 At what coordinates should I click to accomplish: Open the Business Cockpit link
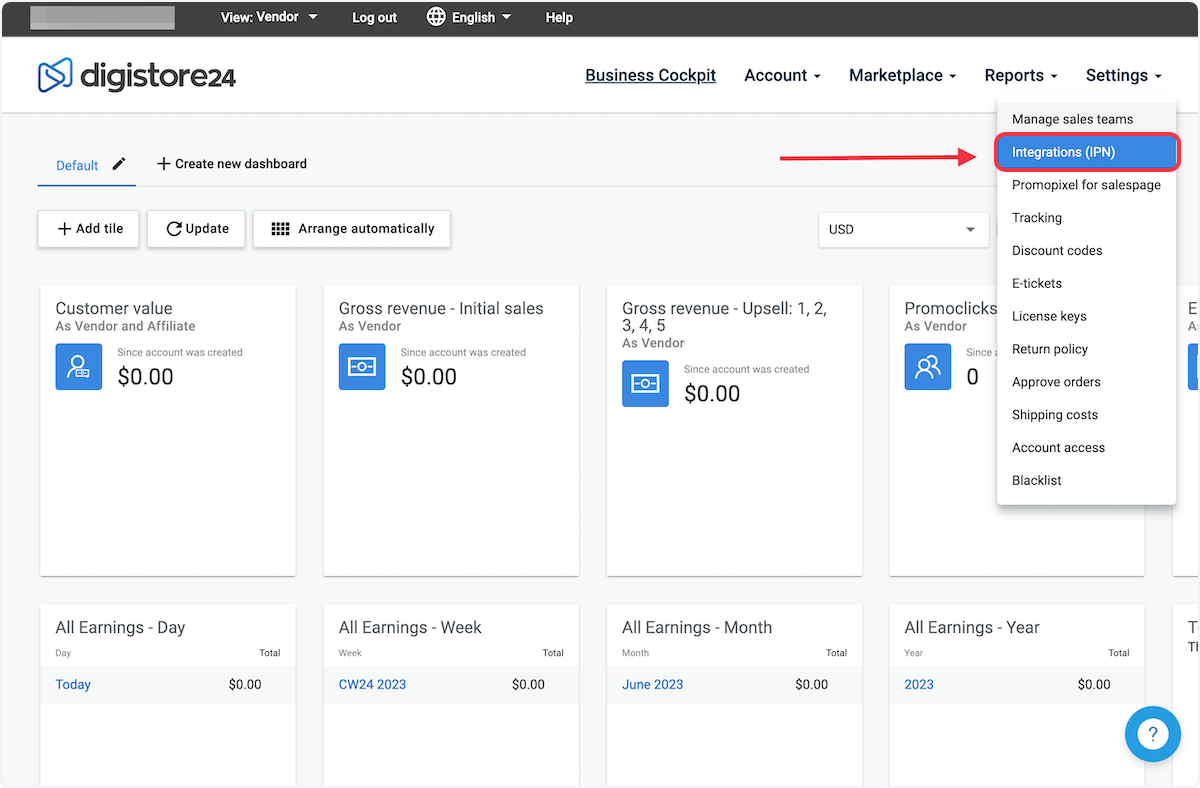tap(651, 75)
